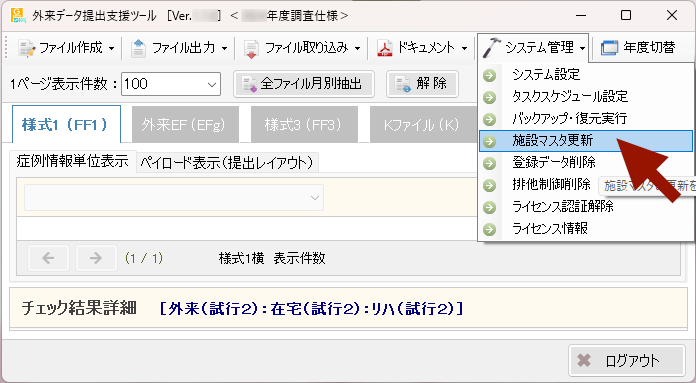
Task: Click the 年度切替 toolbar button
Action: [638, 47]
